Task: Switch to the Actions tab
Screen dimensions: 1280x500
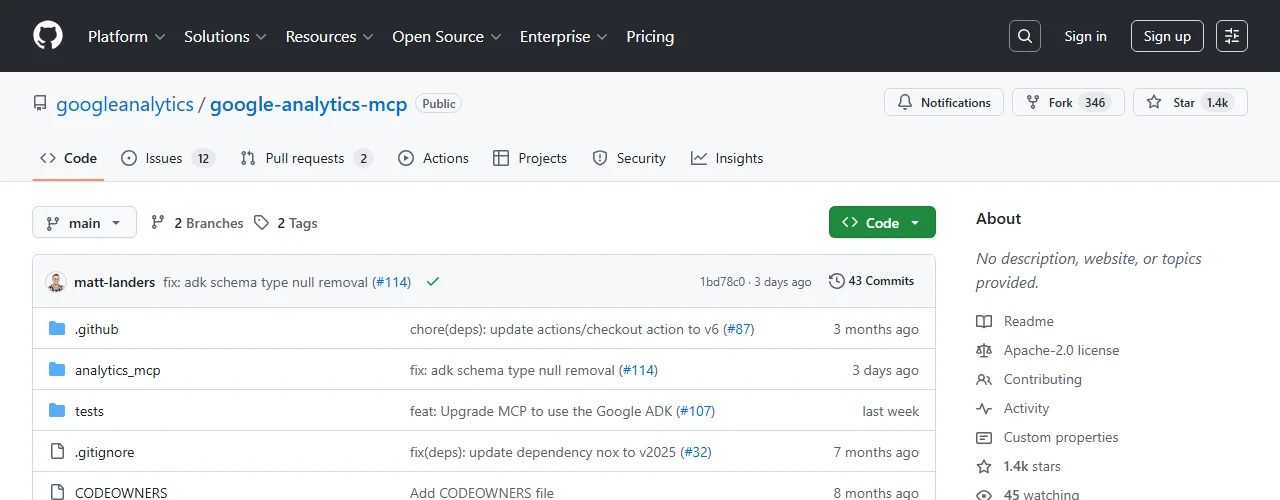Action: pos(433,158)
